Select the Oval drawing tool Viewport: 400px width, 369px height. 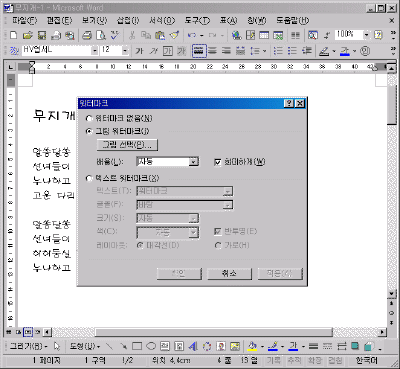(x=151, y=347)
